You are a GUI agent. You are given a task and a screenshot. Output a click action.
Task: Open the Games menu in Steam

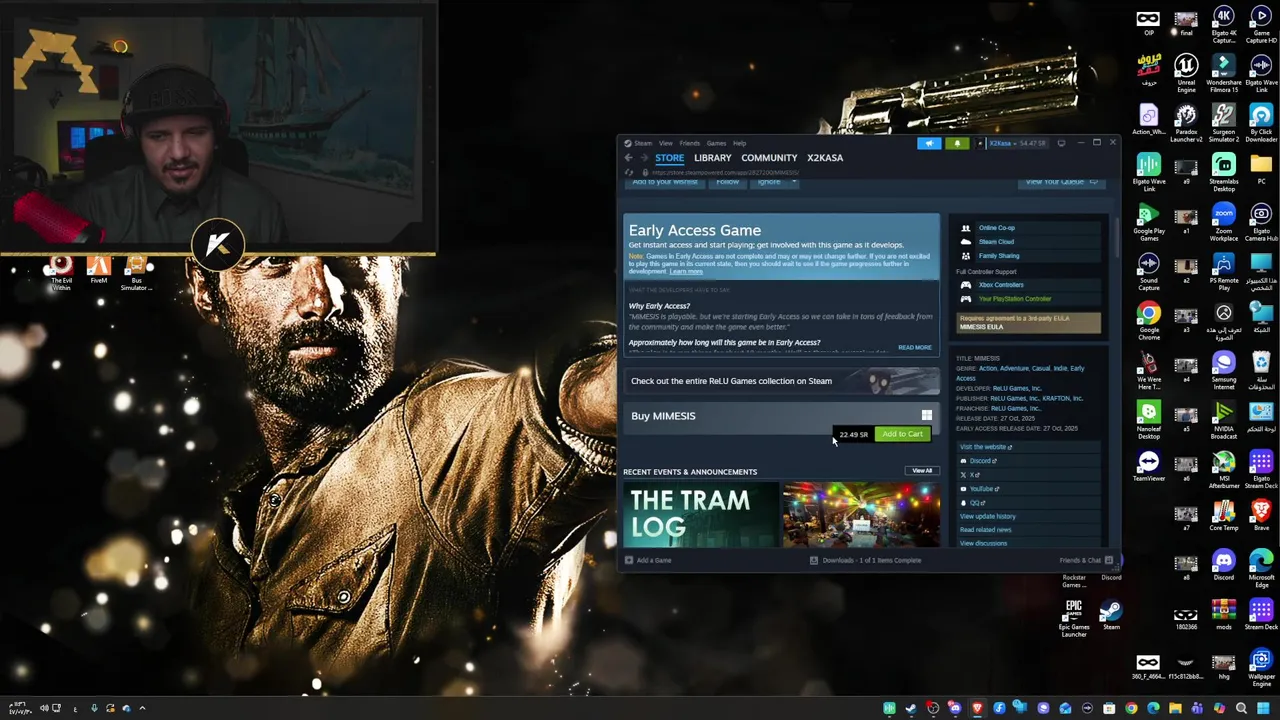716,143
